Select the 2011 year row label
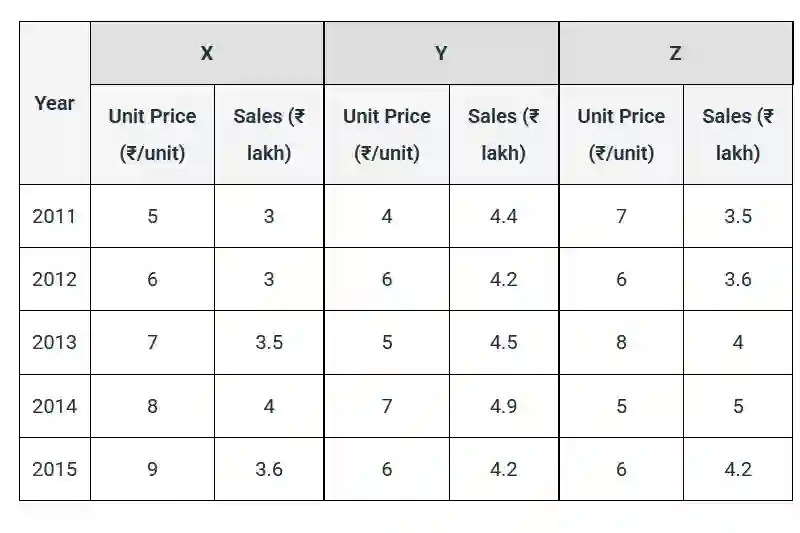The height and width of the screenshot is (533, 800). point(54,216)
